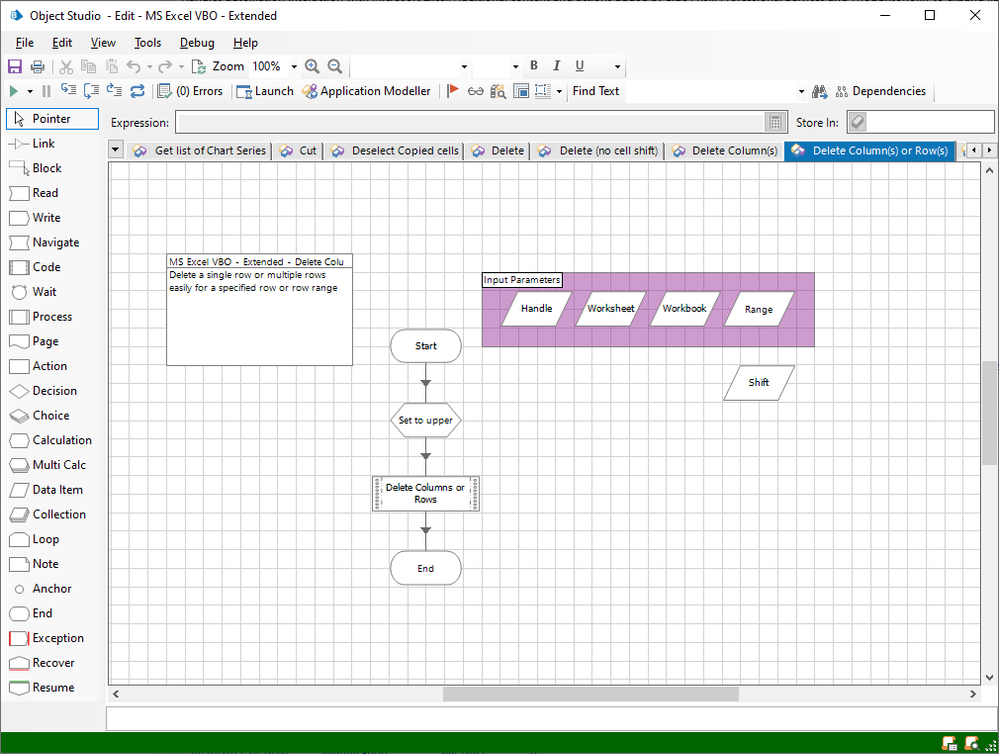Click the Copy icon in toolbar
The image size is (999, 754).
coord(89,66)
